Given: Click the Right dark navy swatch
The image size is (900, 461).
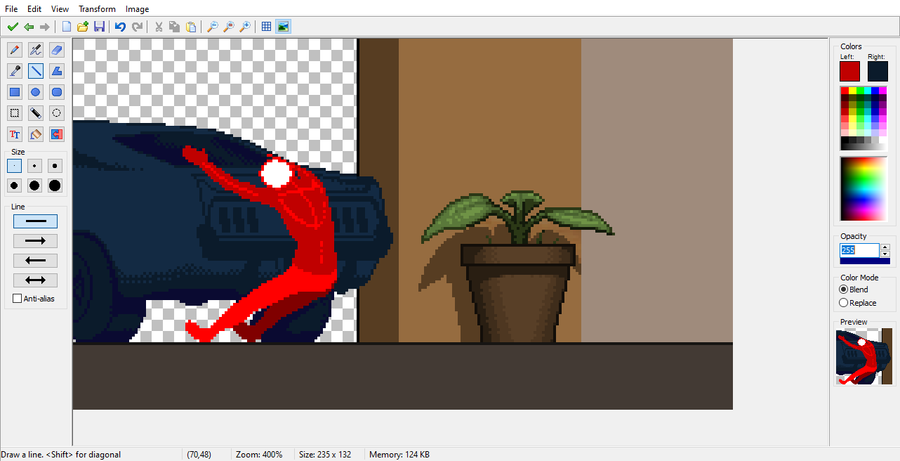Looking at the screenshot, I should point(878,72).
